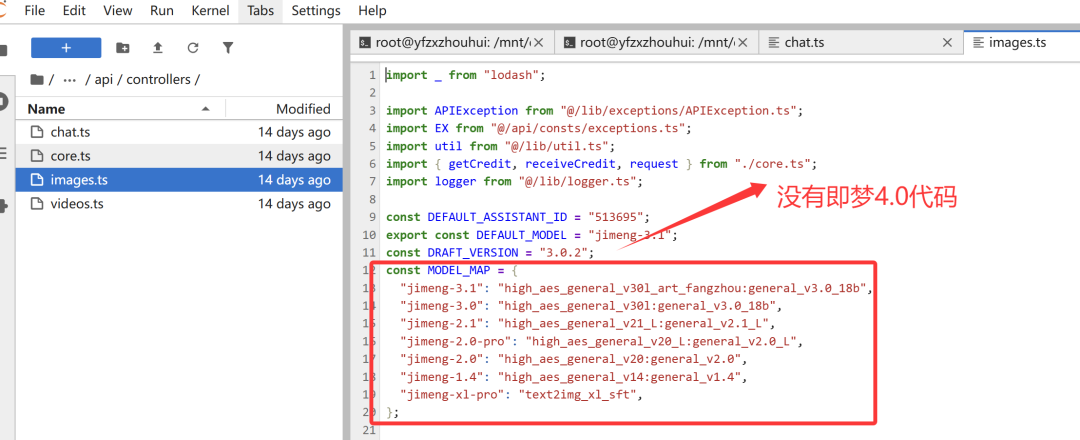The image size is (1080, 440).
Task: Select core.ts in the file browser
Action: [x=178, y=156]
